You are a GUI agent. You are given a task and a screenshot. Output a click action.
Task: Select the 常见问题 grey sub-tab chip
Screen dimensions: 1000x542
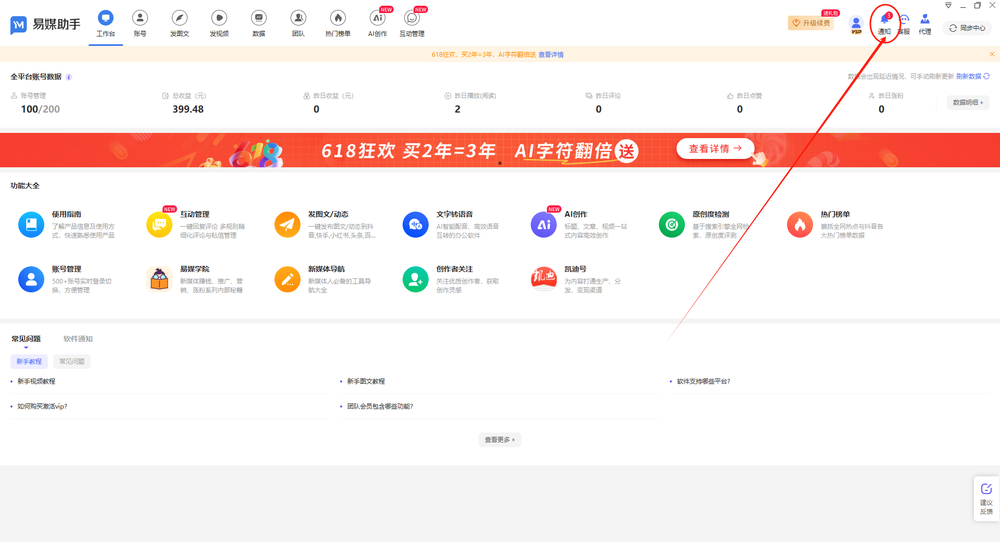(x=71, y=362)
